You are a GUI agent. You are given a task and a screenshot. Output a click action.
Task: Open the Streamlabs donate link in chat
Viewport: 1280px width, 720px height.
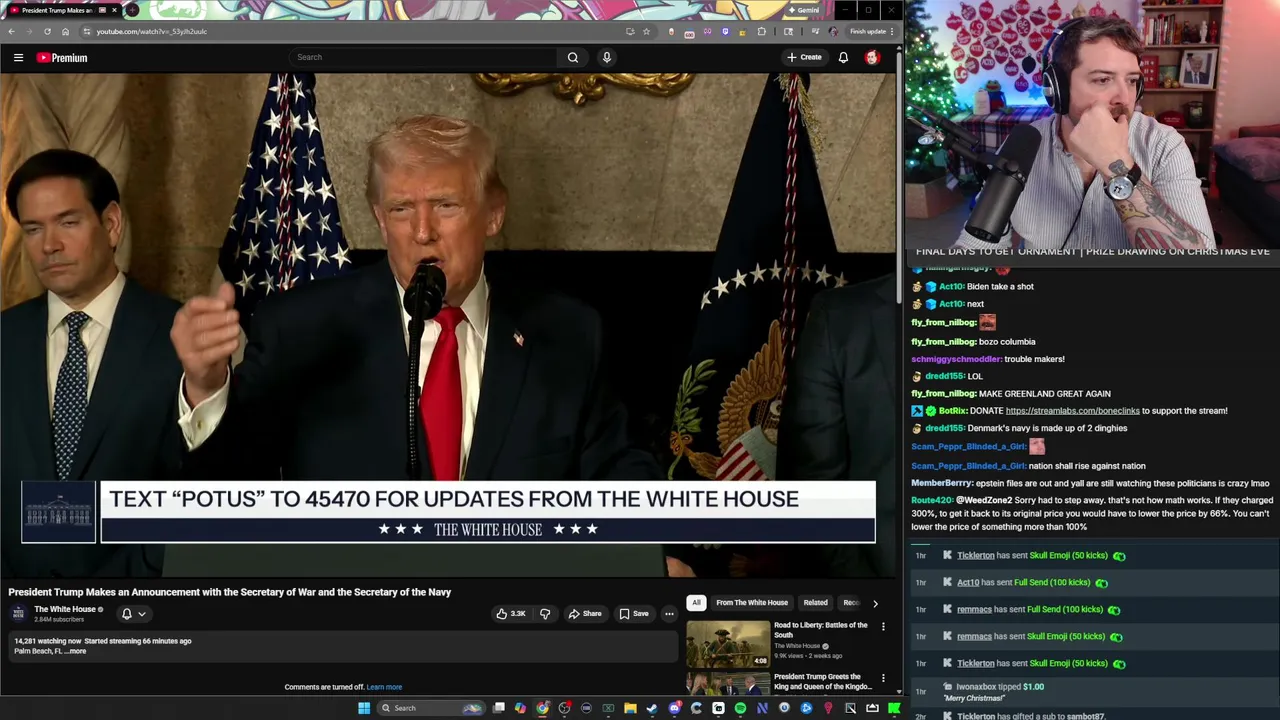[1072, 411]
